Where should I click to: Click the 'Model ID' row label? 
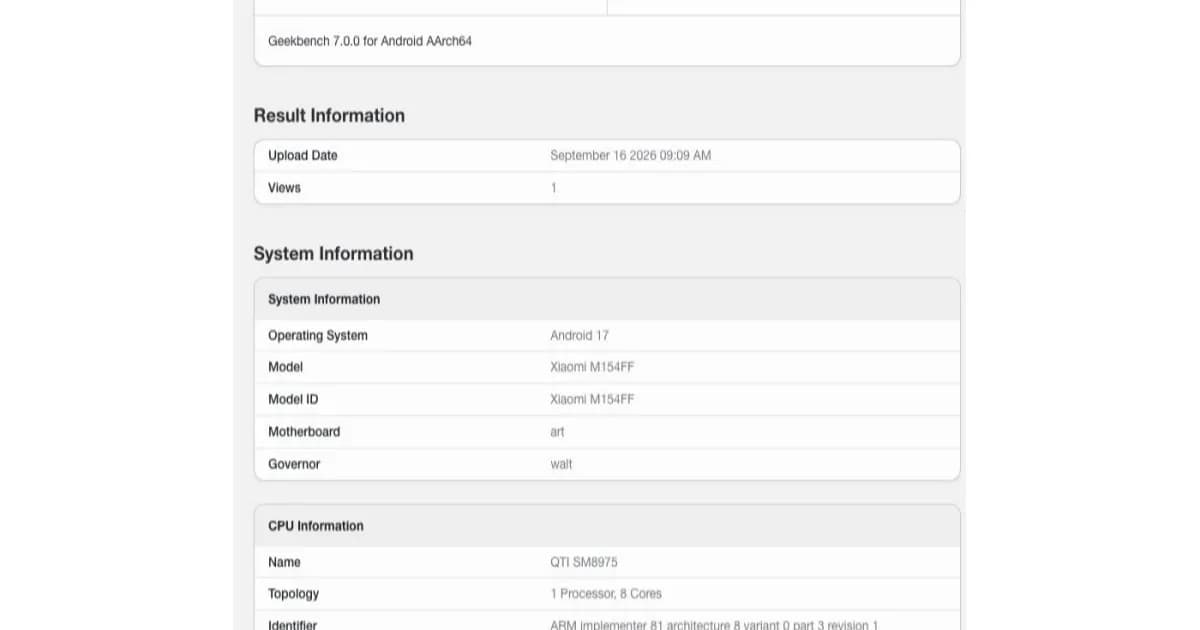[293, 400]
